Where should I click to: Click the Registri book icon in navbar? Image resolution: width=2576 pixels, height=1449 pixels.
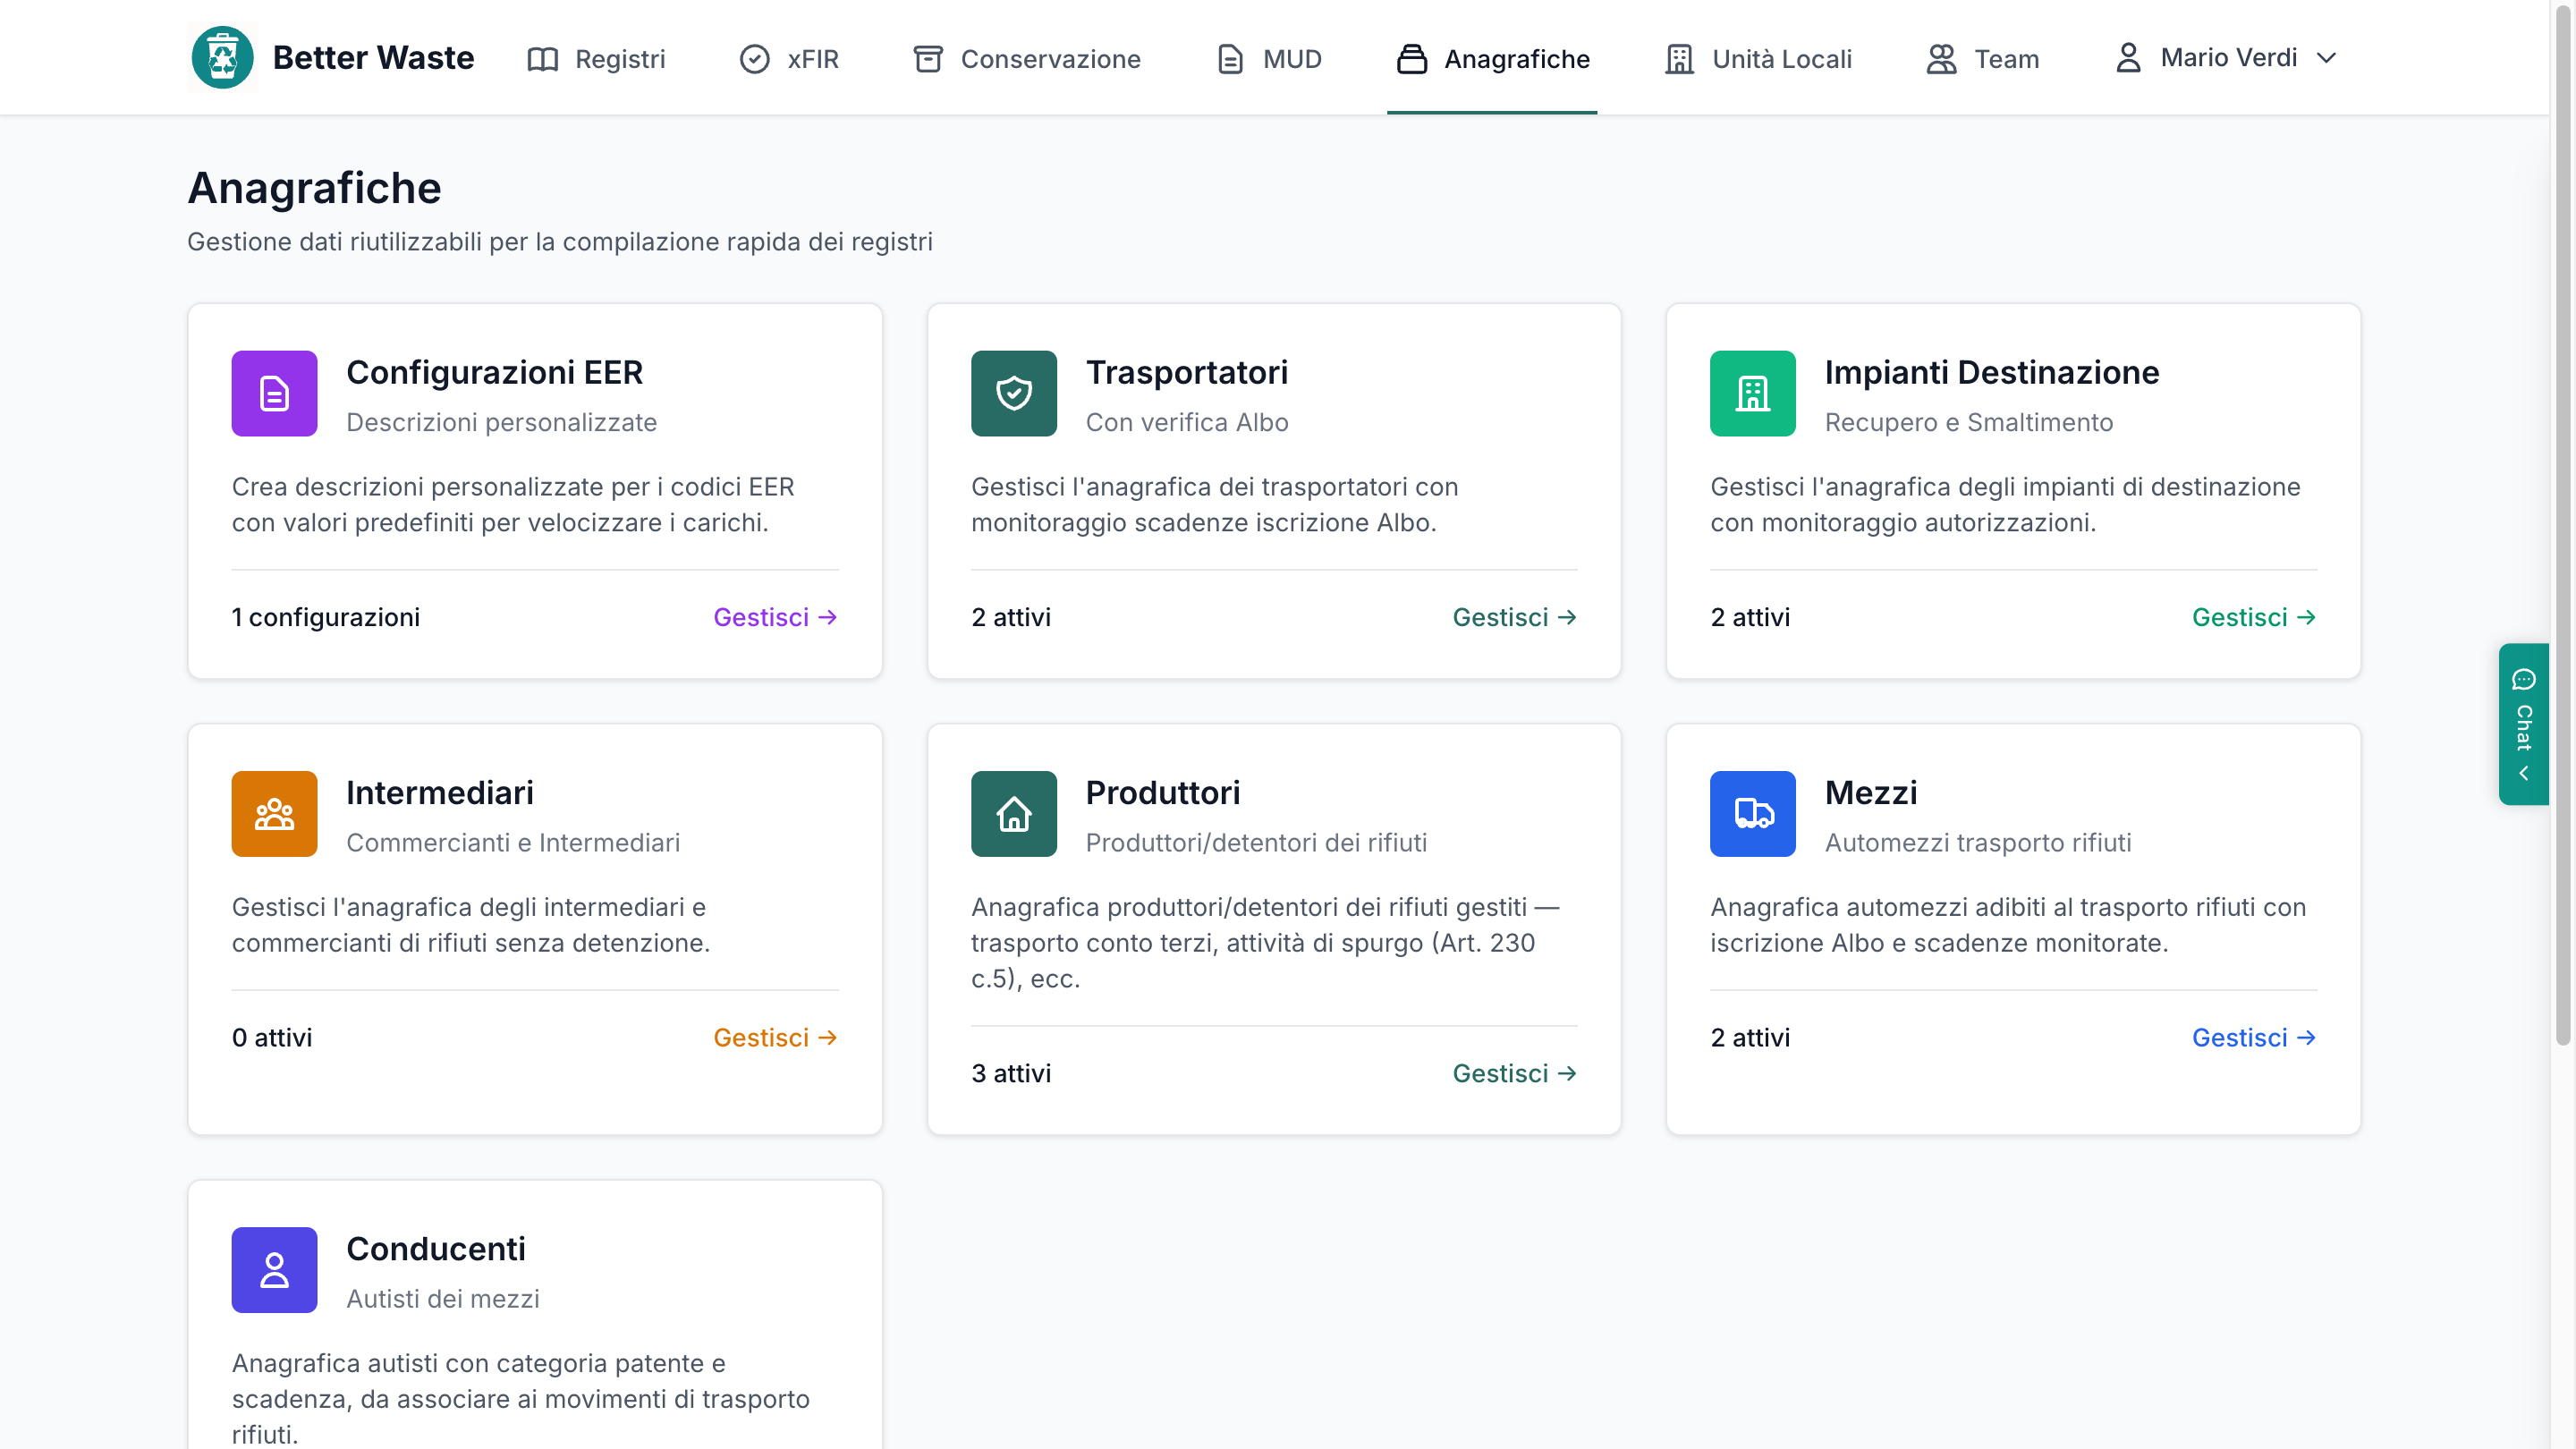(542, 59)
